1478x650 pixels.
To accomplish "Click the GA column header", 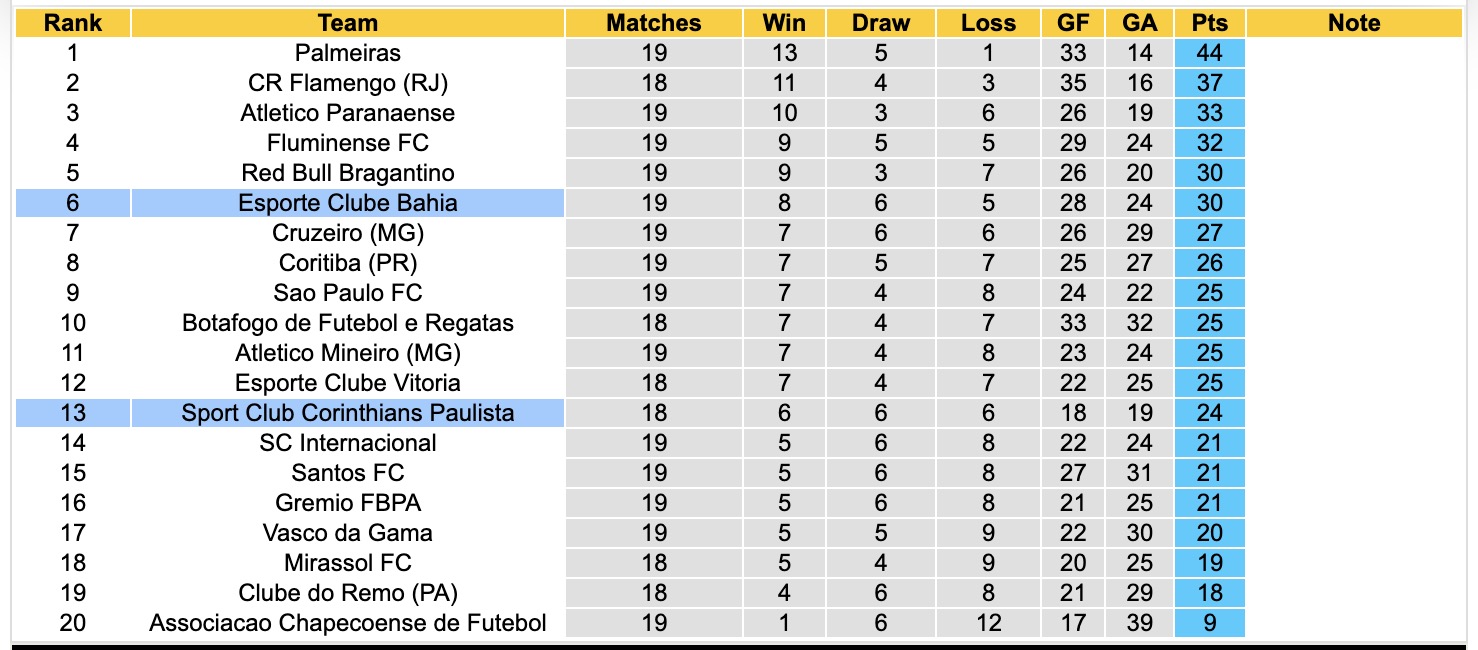I will point(1140,23).
